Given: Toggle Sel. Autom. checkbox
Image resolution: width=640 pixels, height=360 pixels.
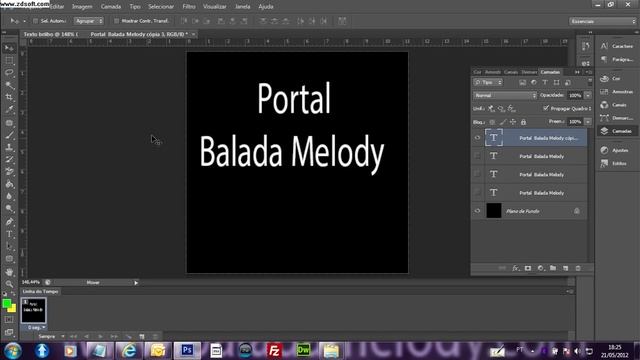Looking at the screenshot, I should [x=35, y=21].
